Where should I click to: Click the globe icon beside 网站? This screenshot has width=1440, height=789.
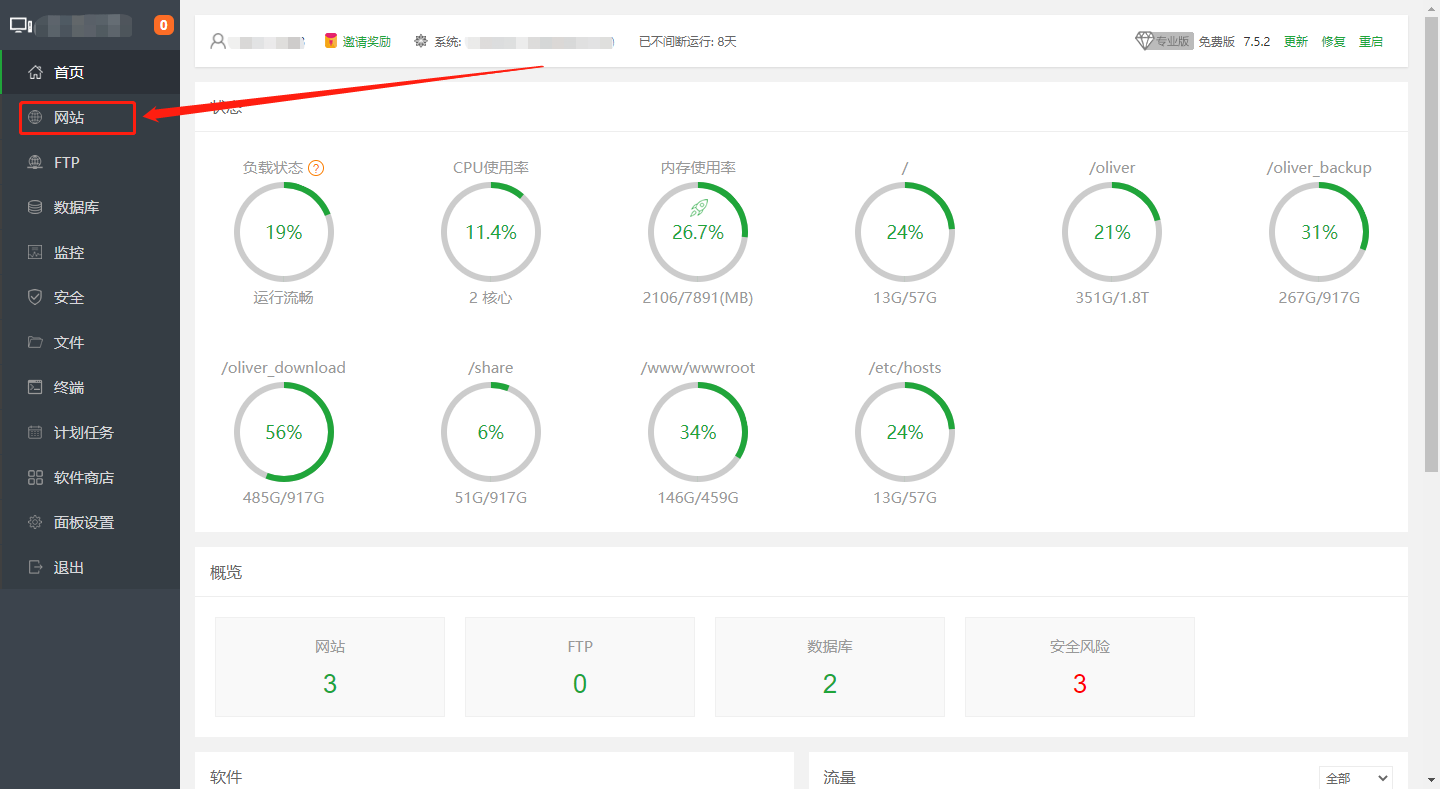[36, 117]
